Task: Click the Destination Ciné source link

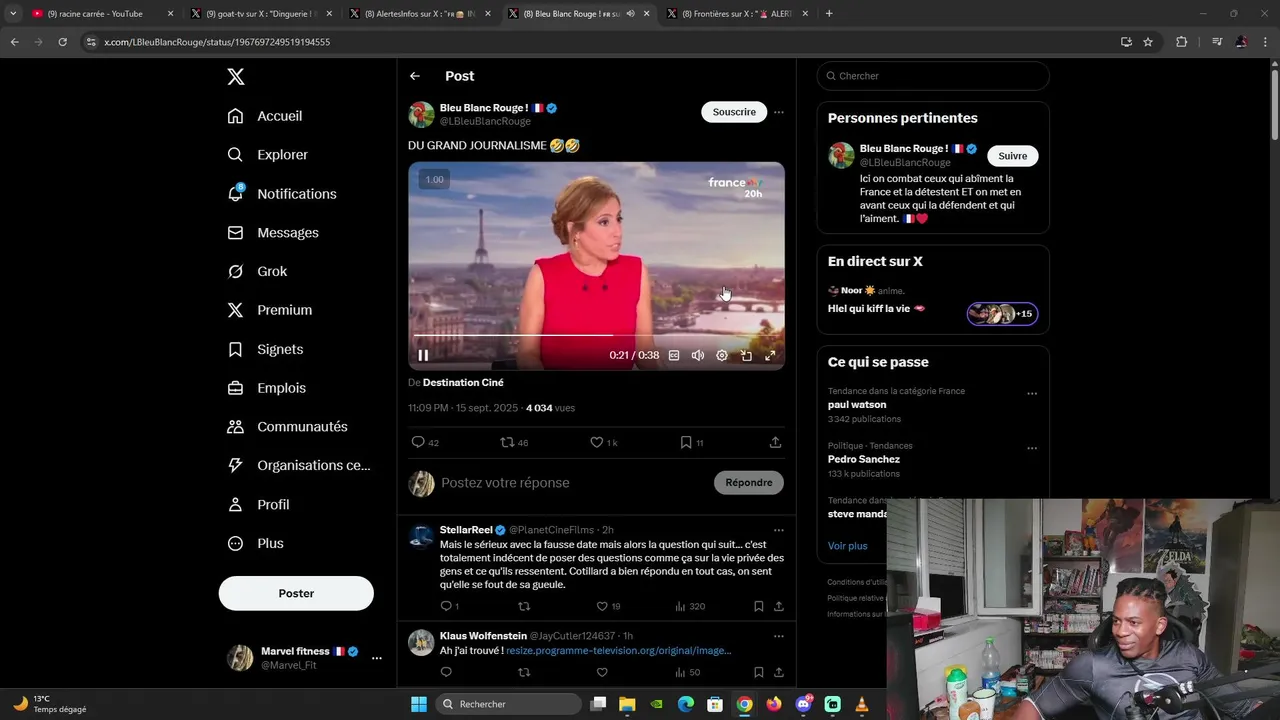Action: point(463,383)
